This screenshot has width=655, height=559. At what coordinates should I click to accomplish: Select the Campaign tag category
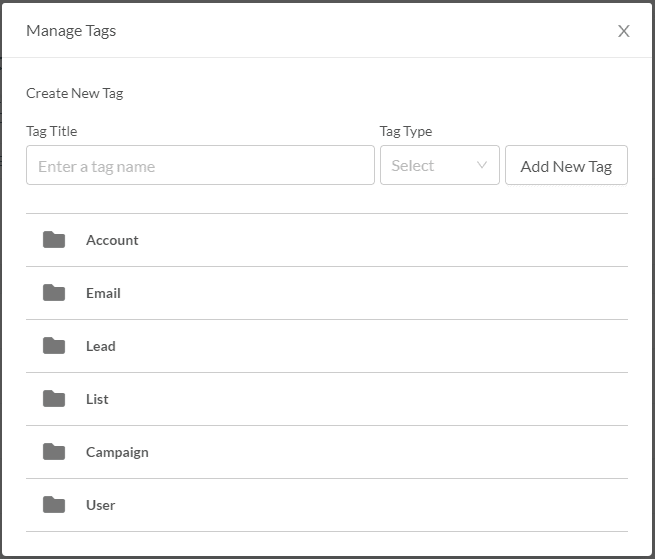pos(117,452)
